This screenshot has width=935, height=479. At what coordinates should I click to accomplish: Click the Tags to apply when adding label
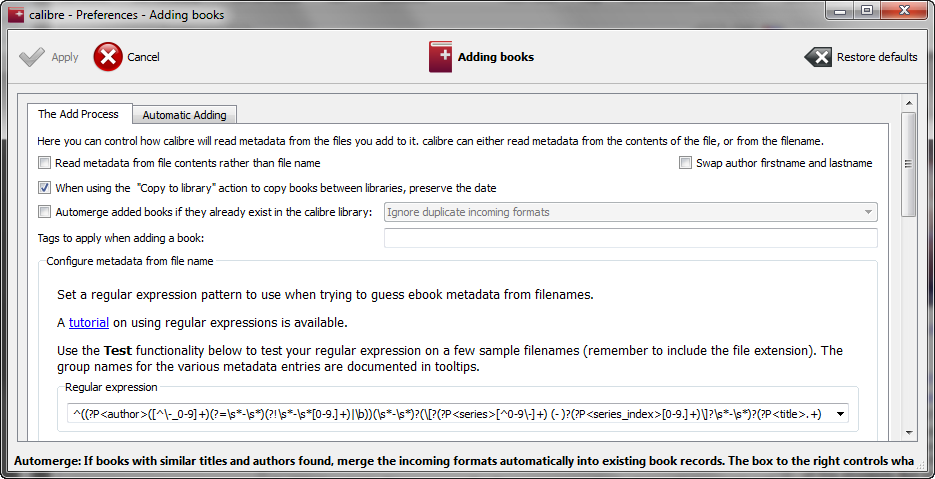121,239
